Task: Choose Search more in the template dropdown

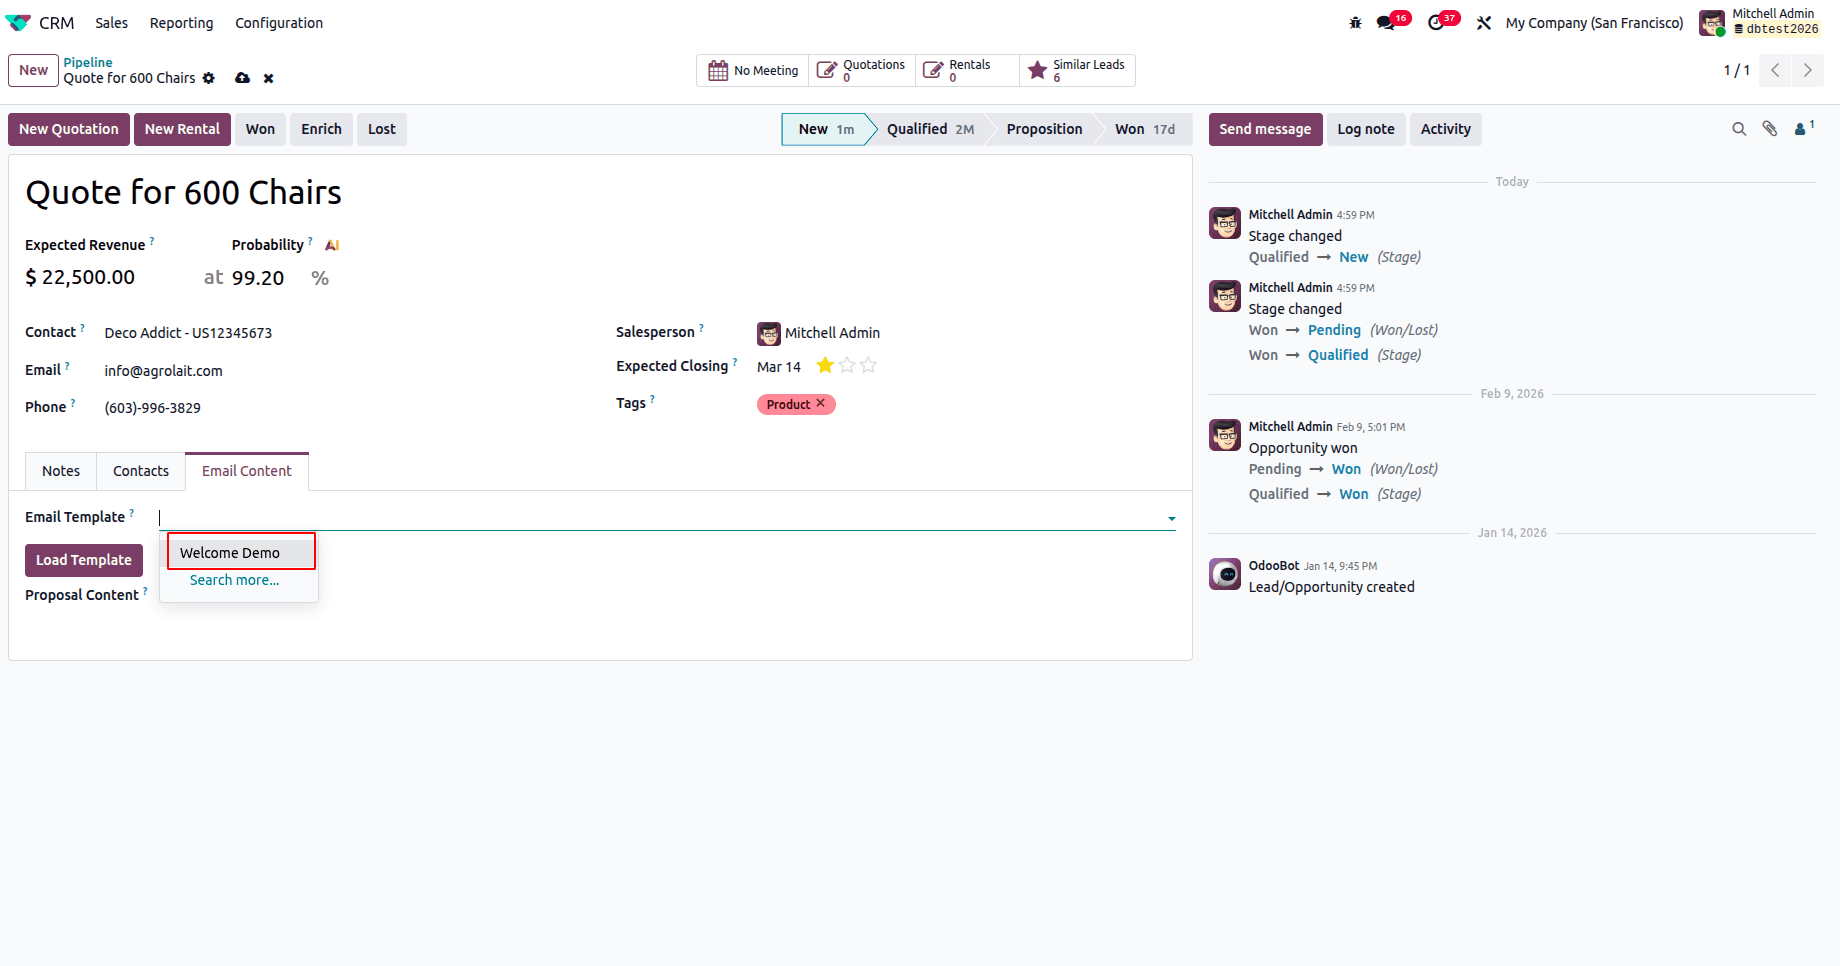Action: coord(234,580)
